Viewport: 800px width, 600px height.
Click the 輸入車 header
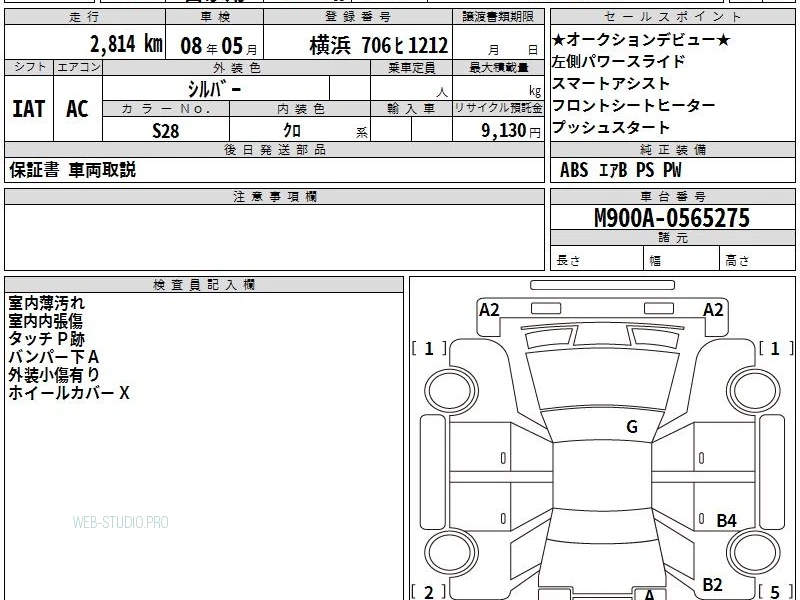411,109
